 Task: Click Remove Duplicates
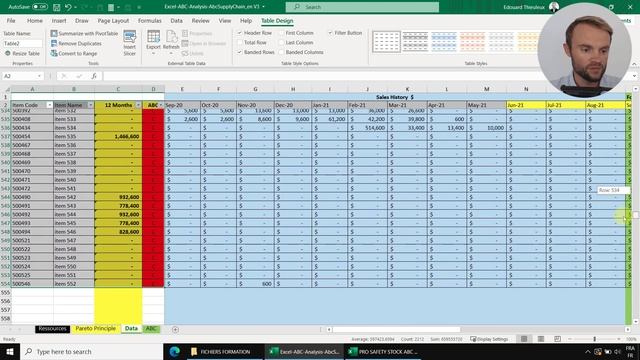pyautogui.click(x=76, y=43)
